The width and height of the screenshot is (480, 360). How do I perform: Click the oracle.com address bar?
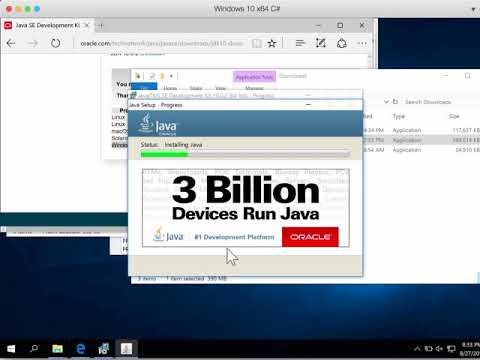pos(162,43)
